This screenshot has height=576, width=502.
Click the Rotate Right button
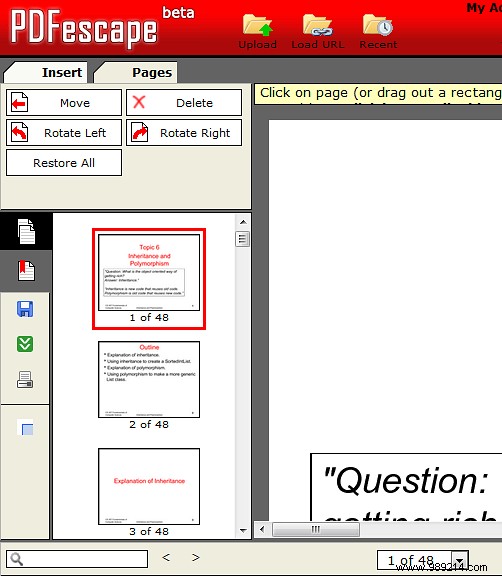click(184, 133)
